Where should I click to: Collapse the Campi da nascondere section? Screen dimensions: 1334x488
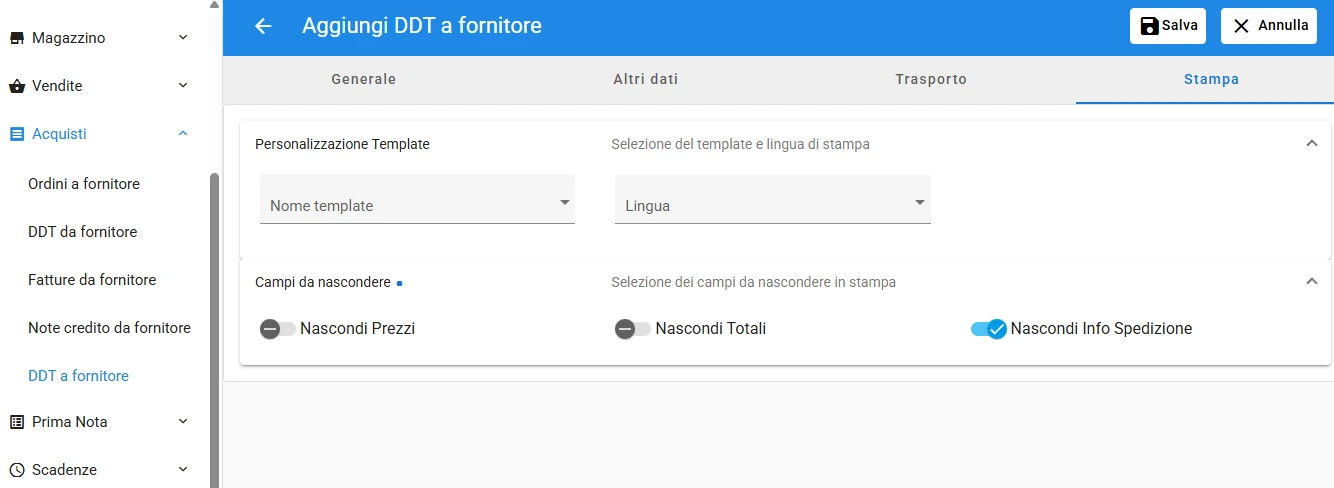coord(1312,282)
